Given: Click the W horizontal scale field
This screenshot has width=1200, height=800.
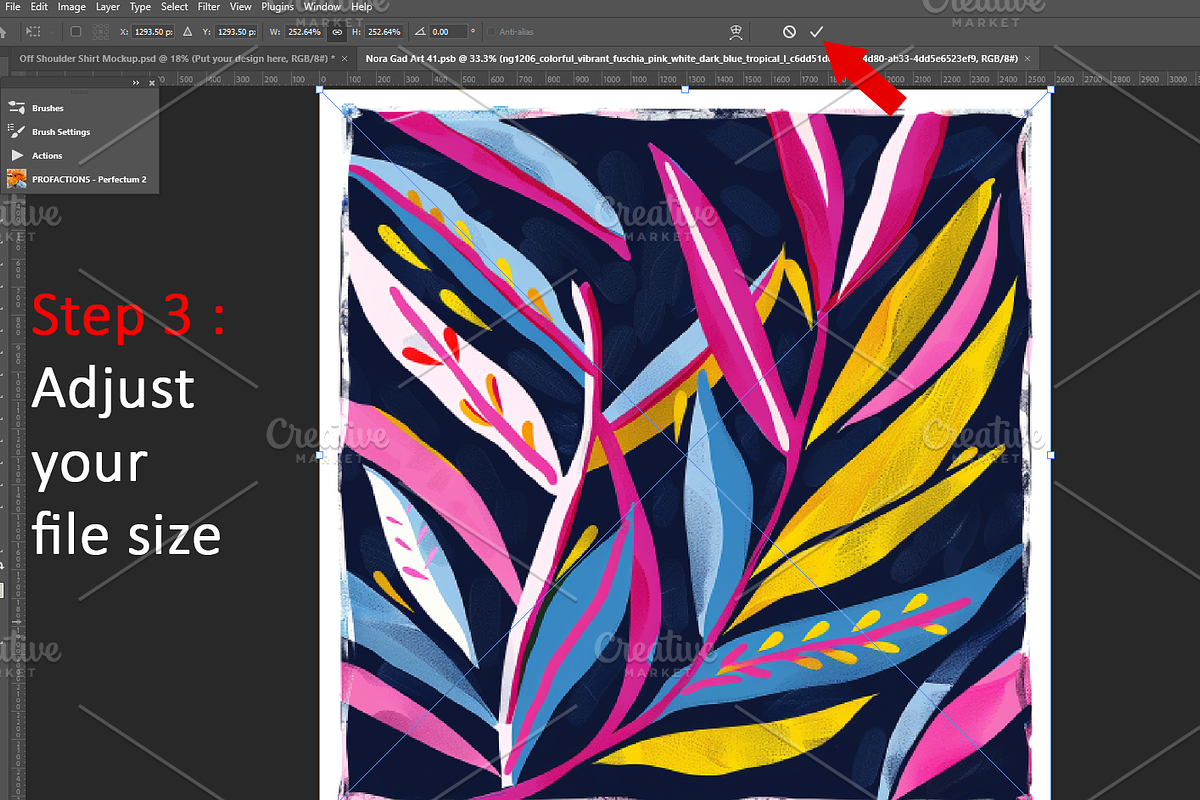Looking at the screenshot, I should pyautogui.click(x=305, y=32).
